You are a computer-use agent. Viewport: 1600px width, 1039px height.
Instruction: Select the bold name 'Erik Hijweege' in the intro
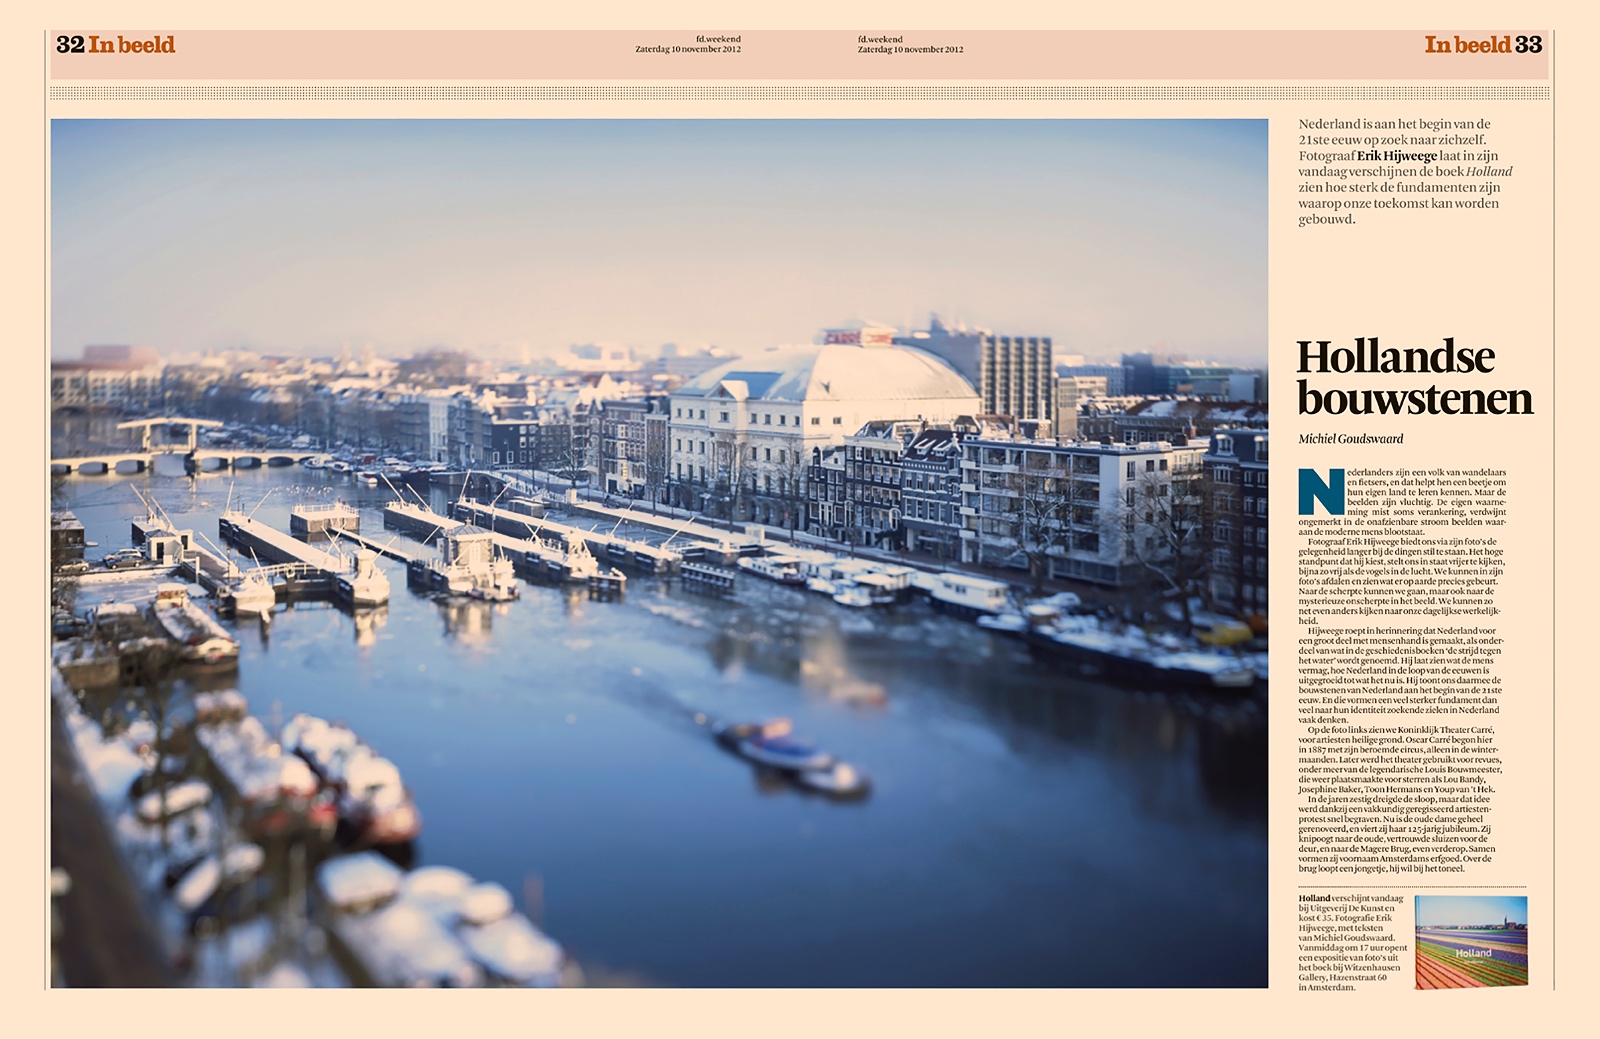(1397, 156)
